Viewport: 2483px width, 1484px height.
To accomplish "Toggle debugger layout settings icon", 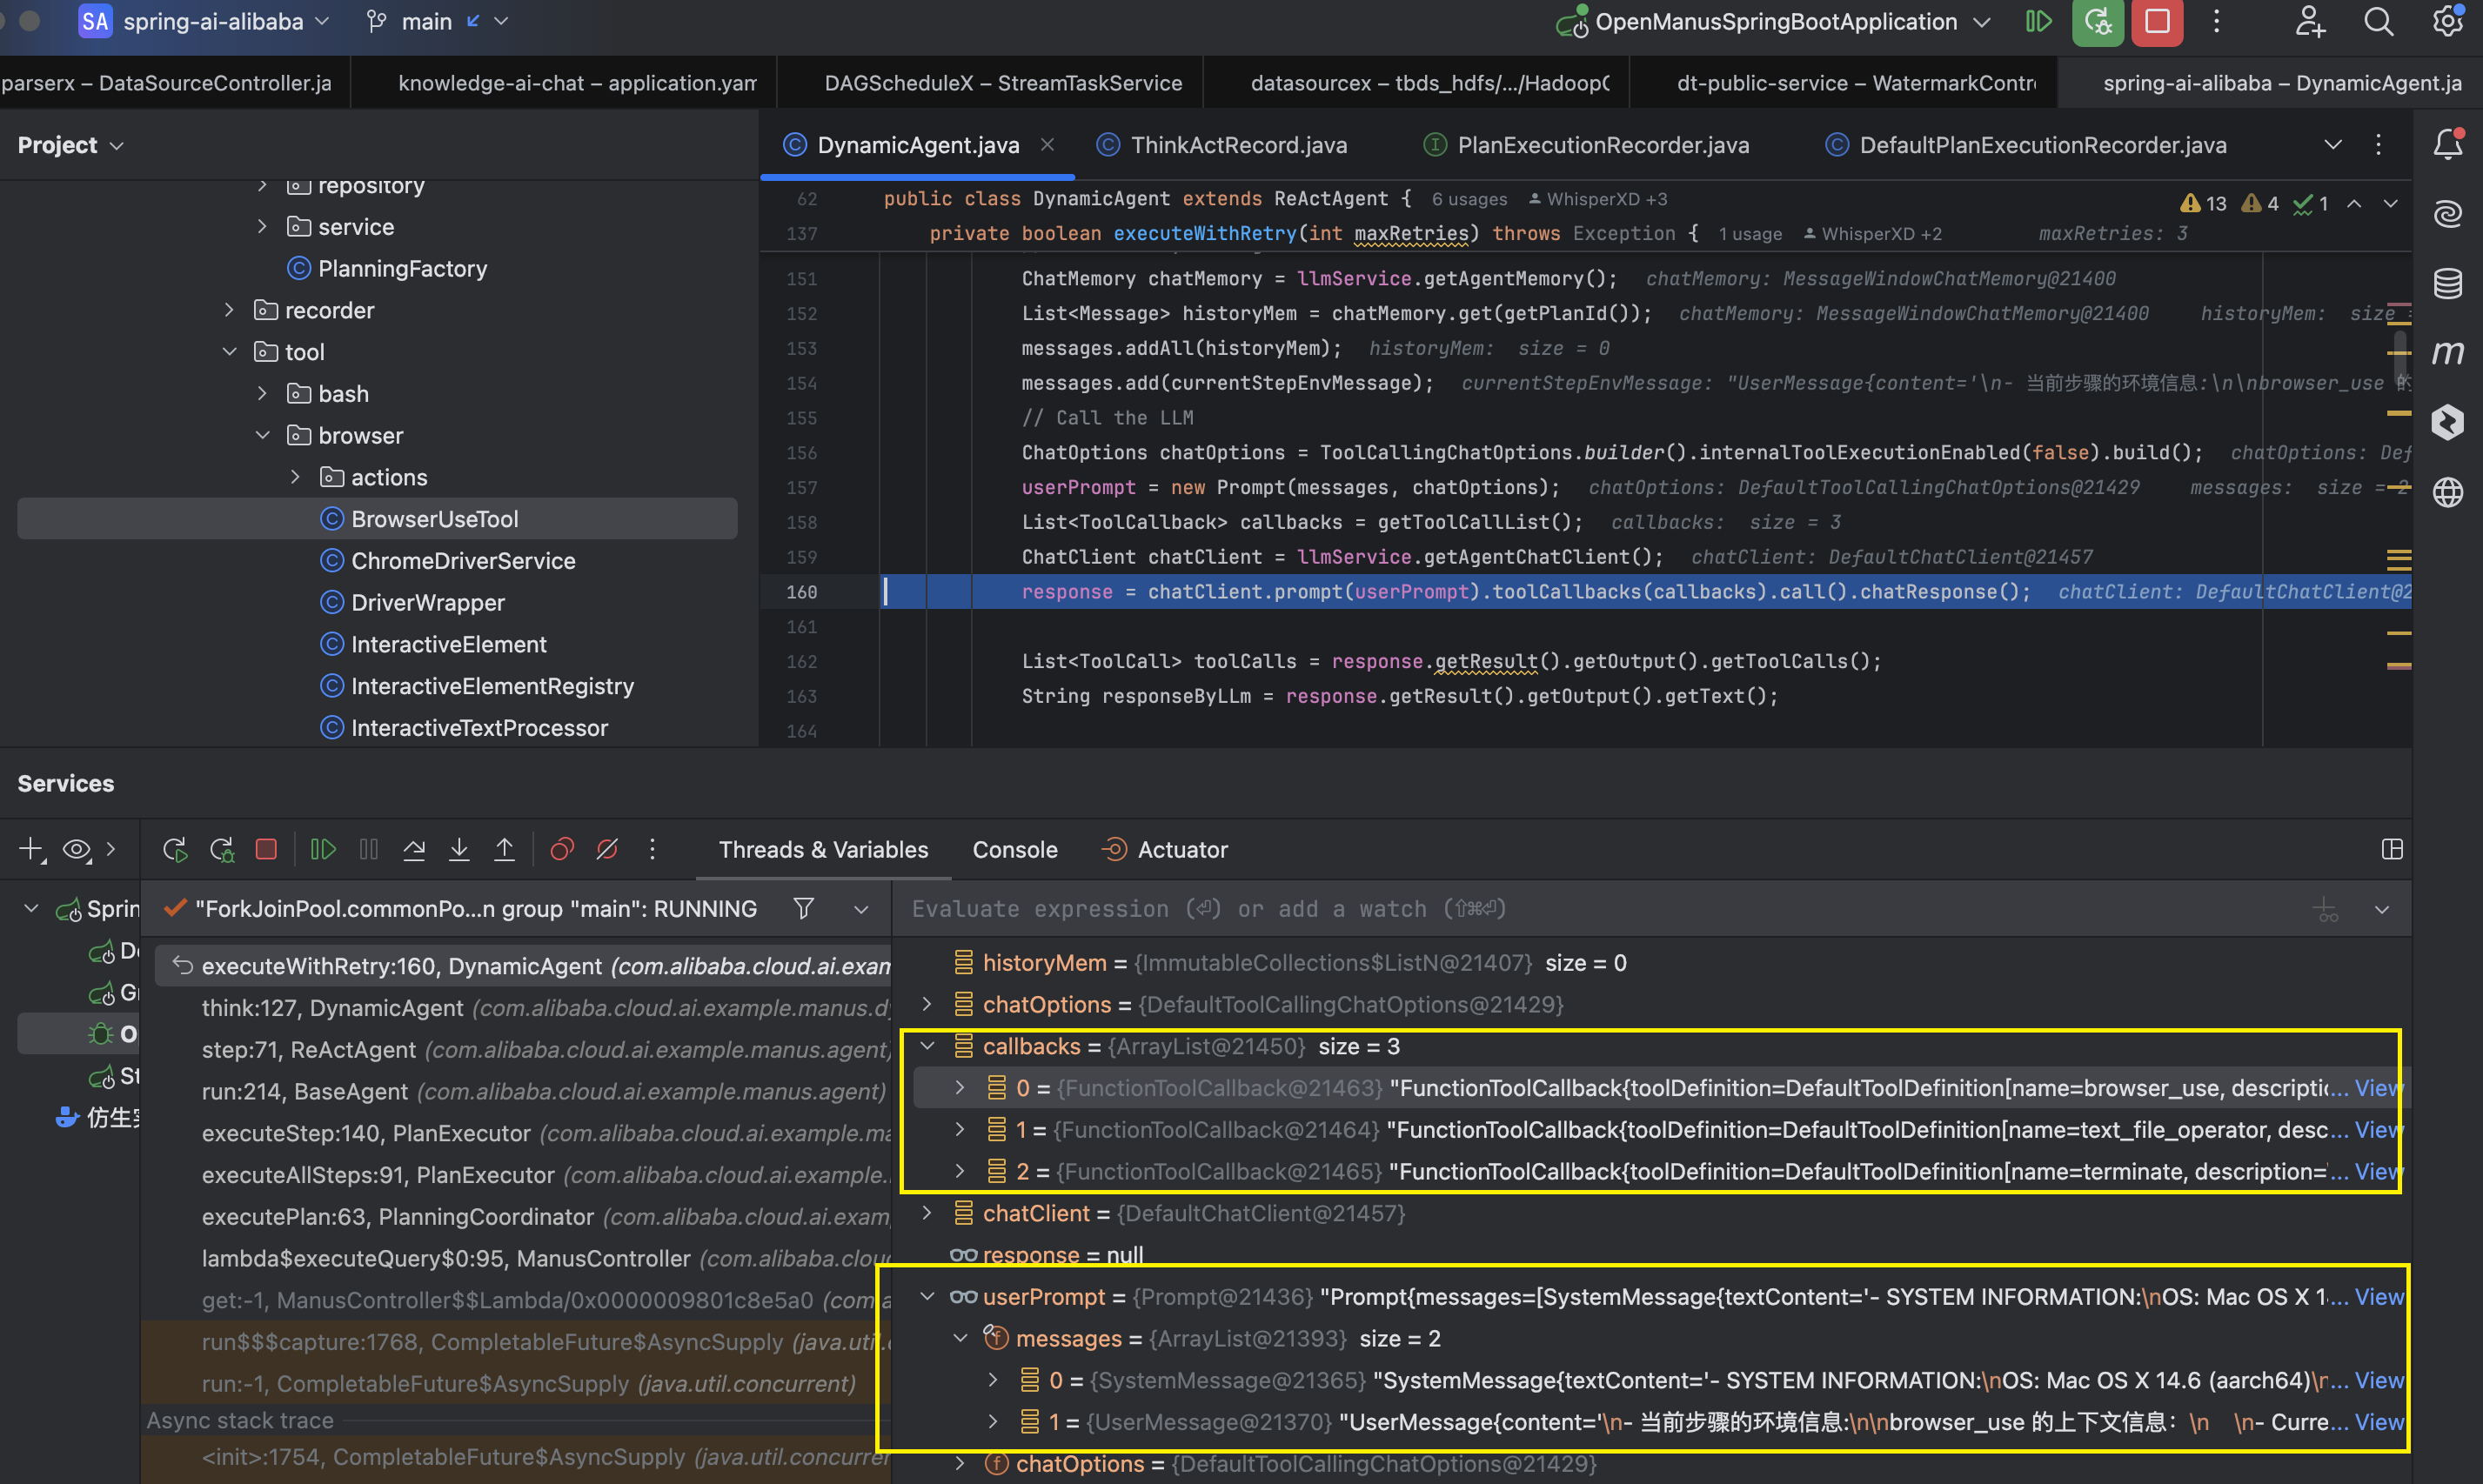I will pyautogui.click(x=2392, y=850).
